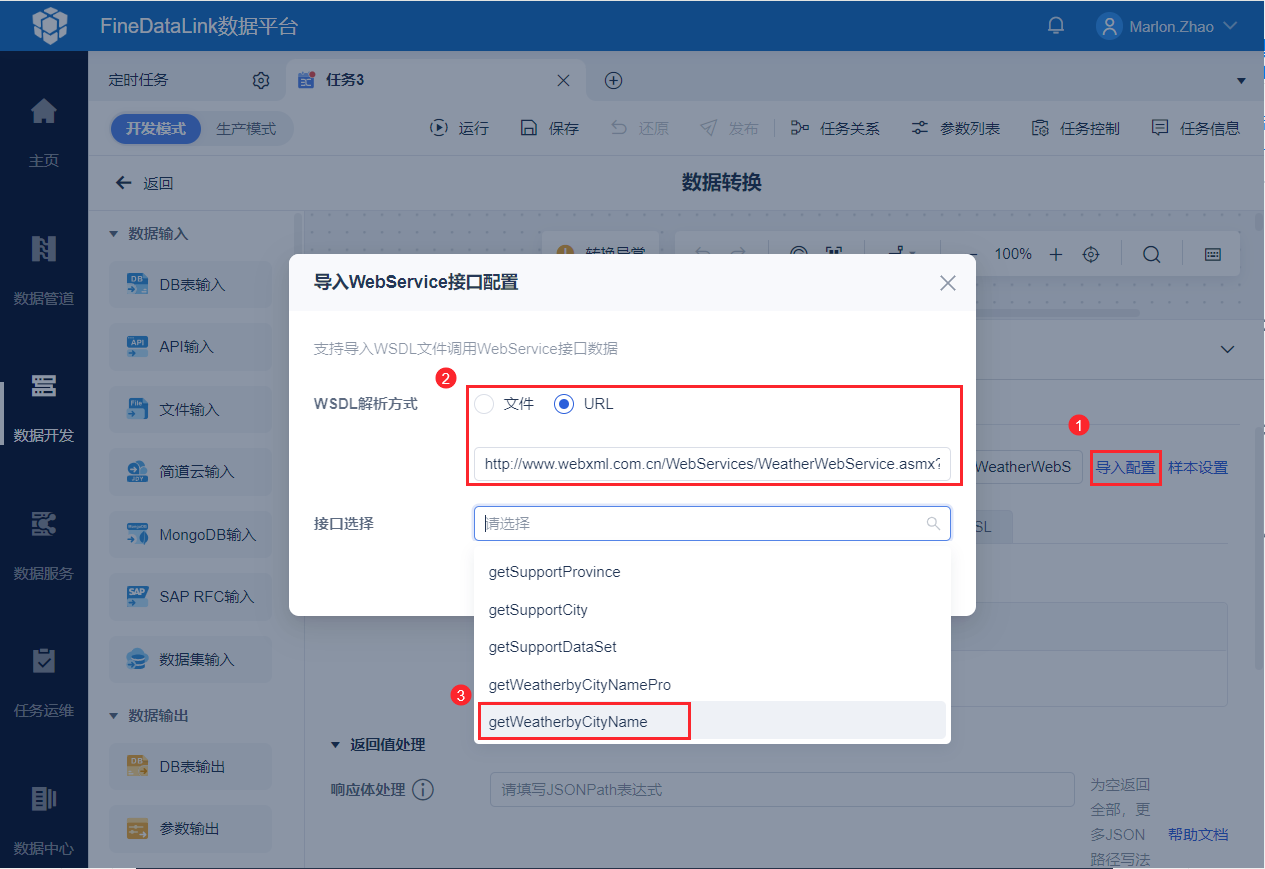Open 参数列表
Screen dimensions: 1265x869
[x=955, y=128]
